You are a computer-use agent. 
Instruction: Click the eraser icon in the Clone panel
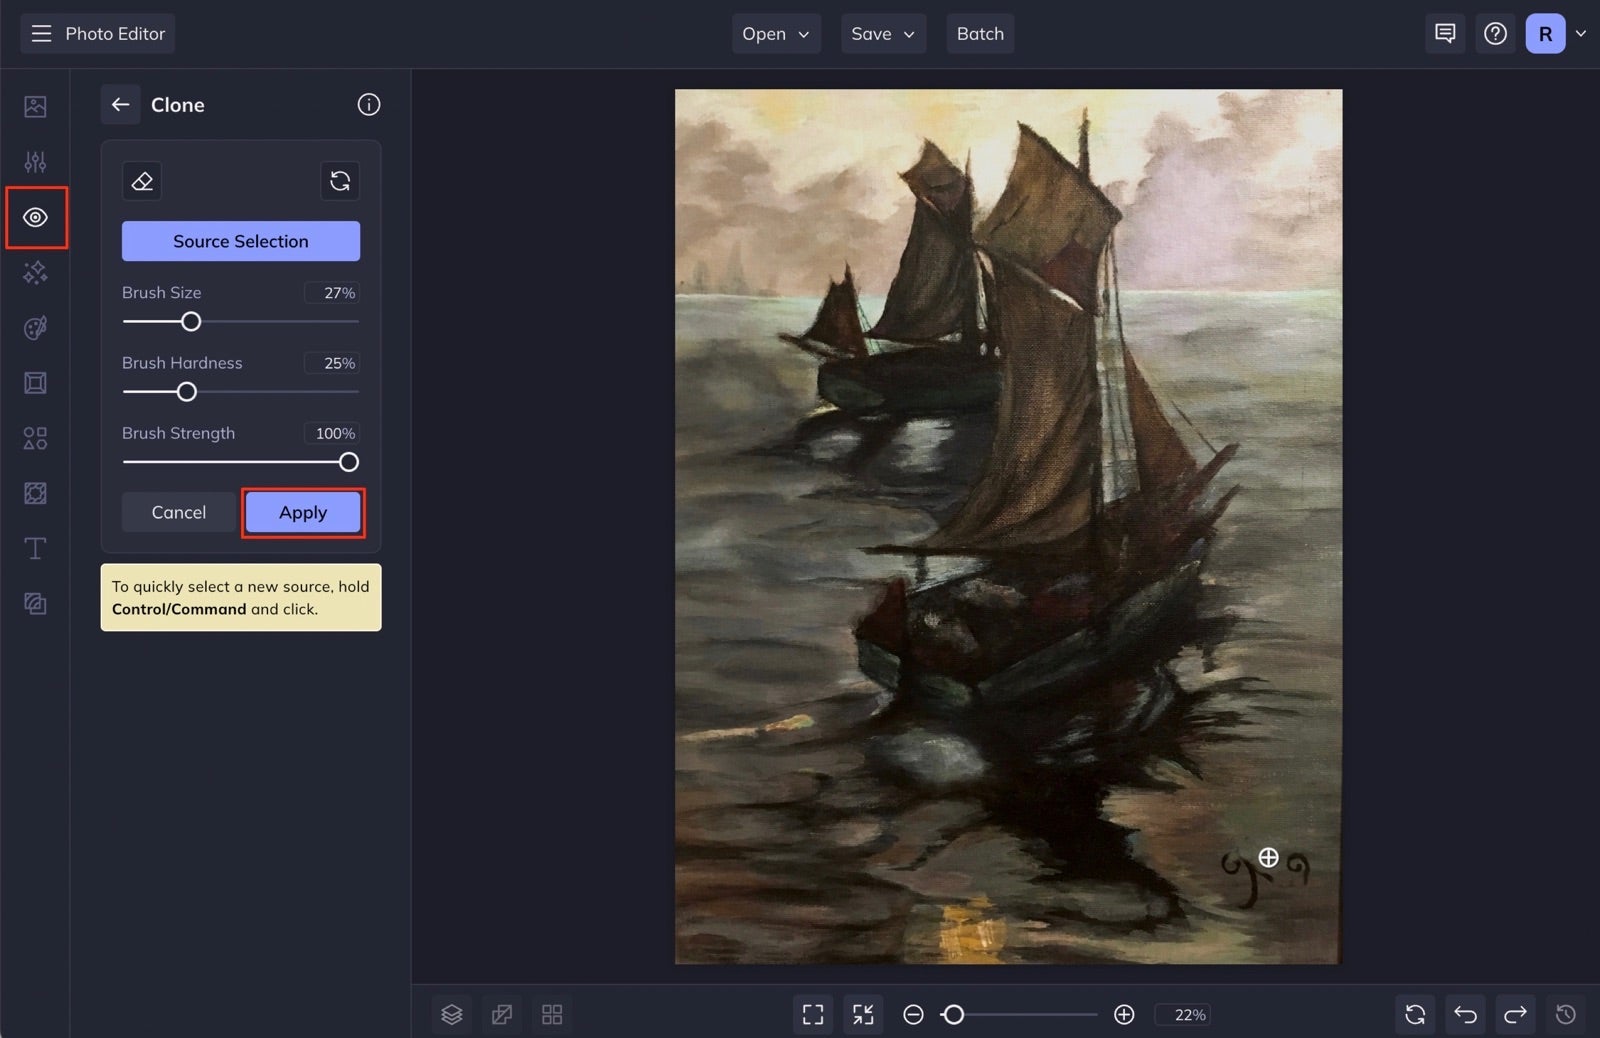(x=141, y=180)
